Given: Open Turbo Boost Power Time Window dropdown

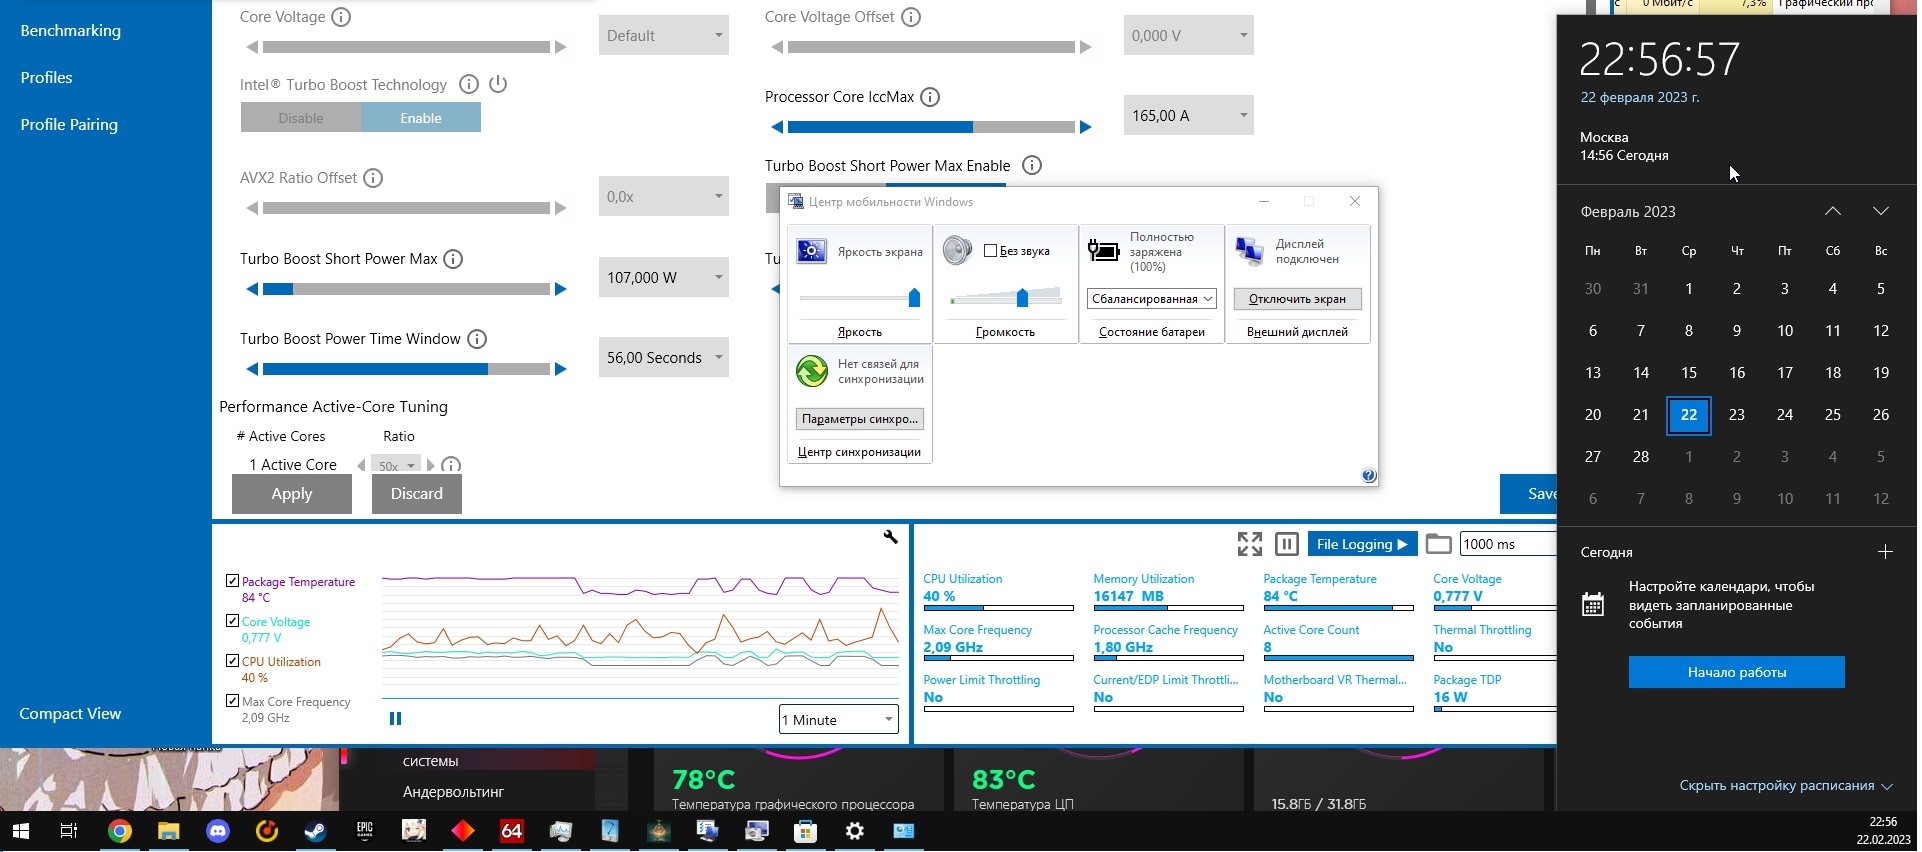Looking at the screenshot, I should click(664, 357).
